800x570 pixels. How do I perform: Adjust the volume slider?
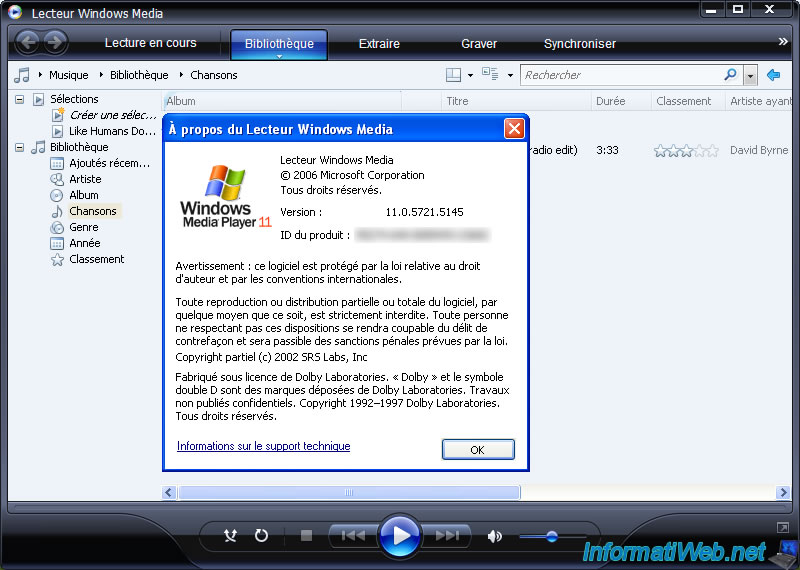pos(553,536)
